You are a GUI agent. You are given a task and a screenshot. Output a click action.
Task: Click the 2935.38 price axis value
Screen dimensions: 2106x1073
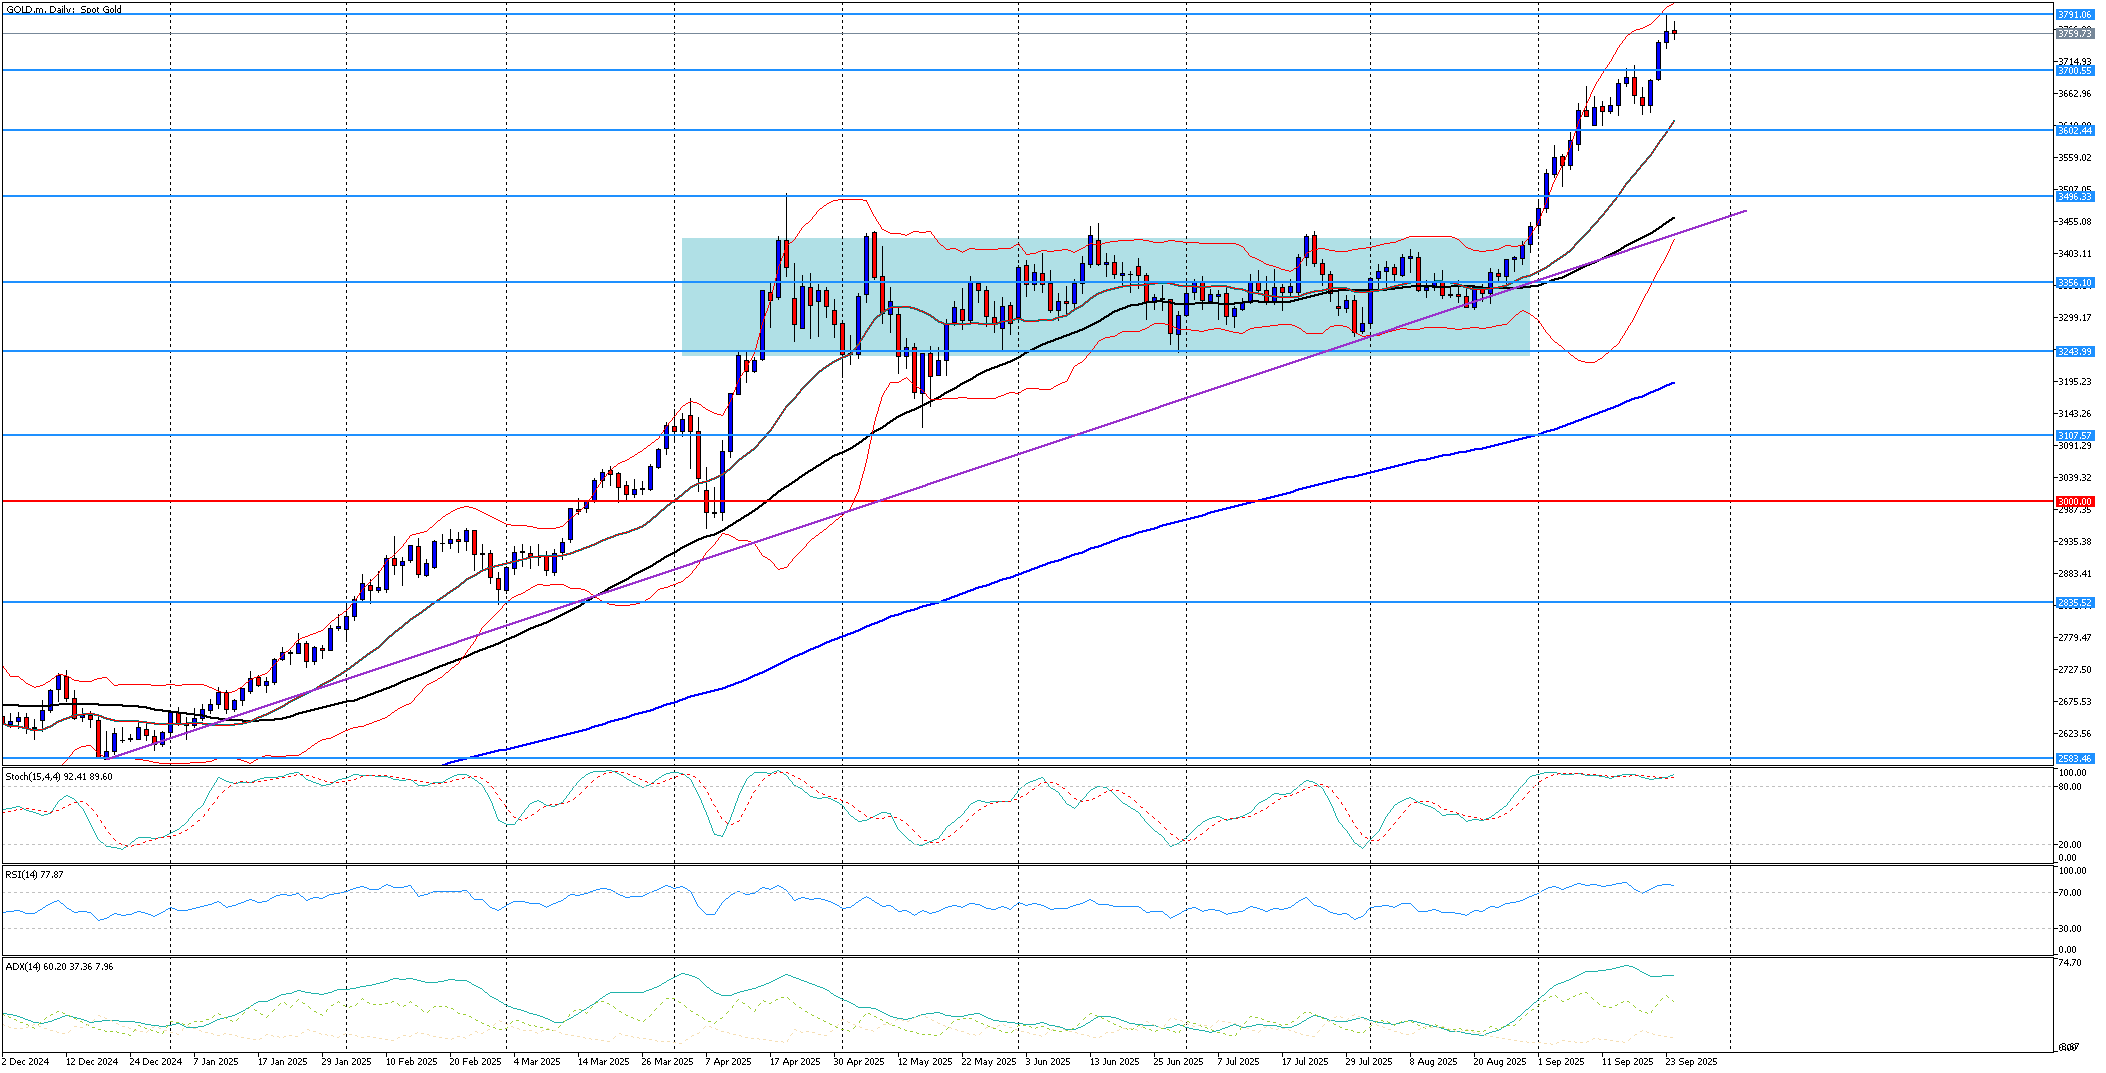click(x=2074, y=542)
